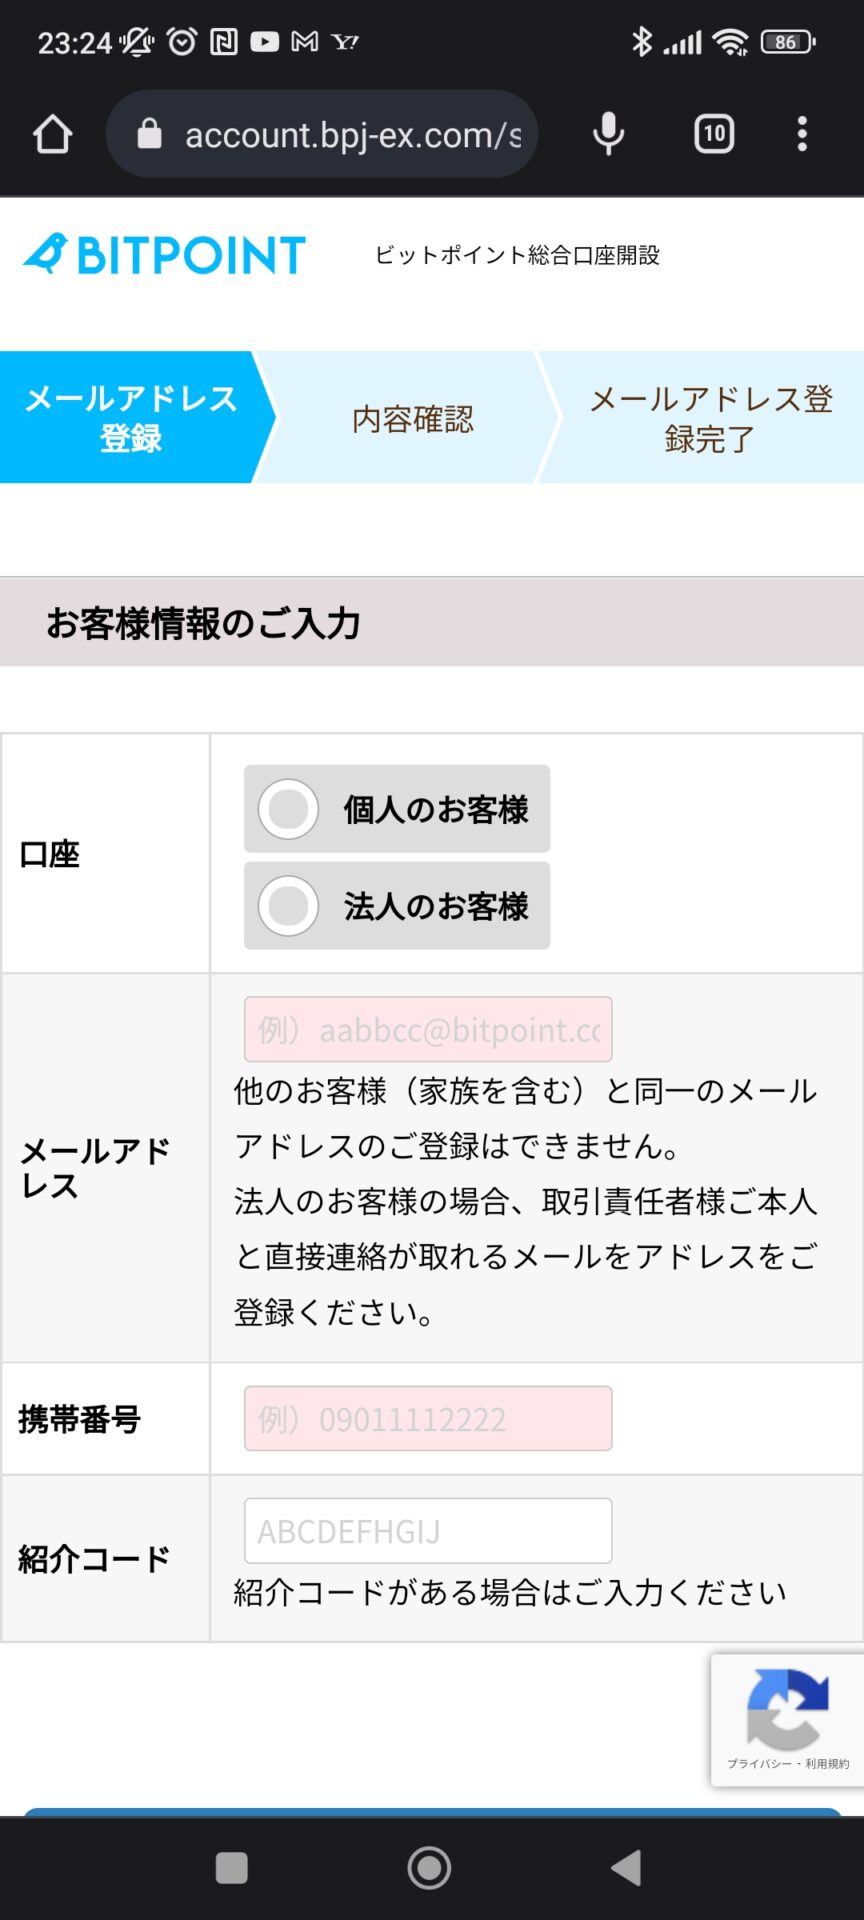The image size is (864, 1920).
Task: Focus the 携帯番号 phone number field
Action: tap(428, 1418)
